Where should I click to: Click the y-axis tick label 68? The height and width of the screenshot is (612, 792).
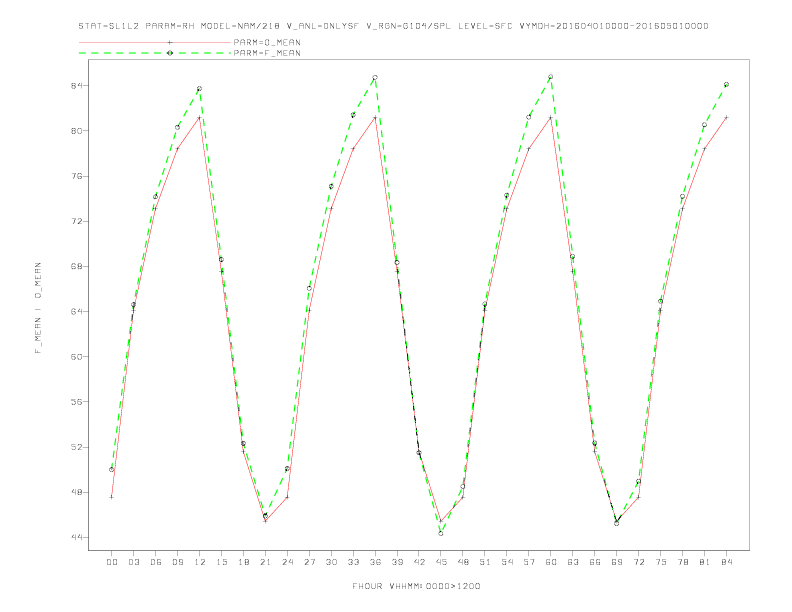coord(76,266)
